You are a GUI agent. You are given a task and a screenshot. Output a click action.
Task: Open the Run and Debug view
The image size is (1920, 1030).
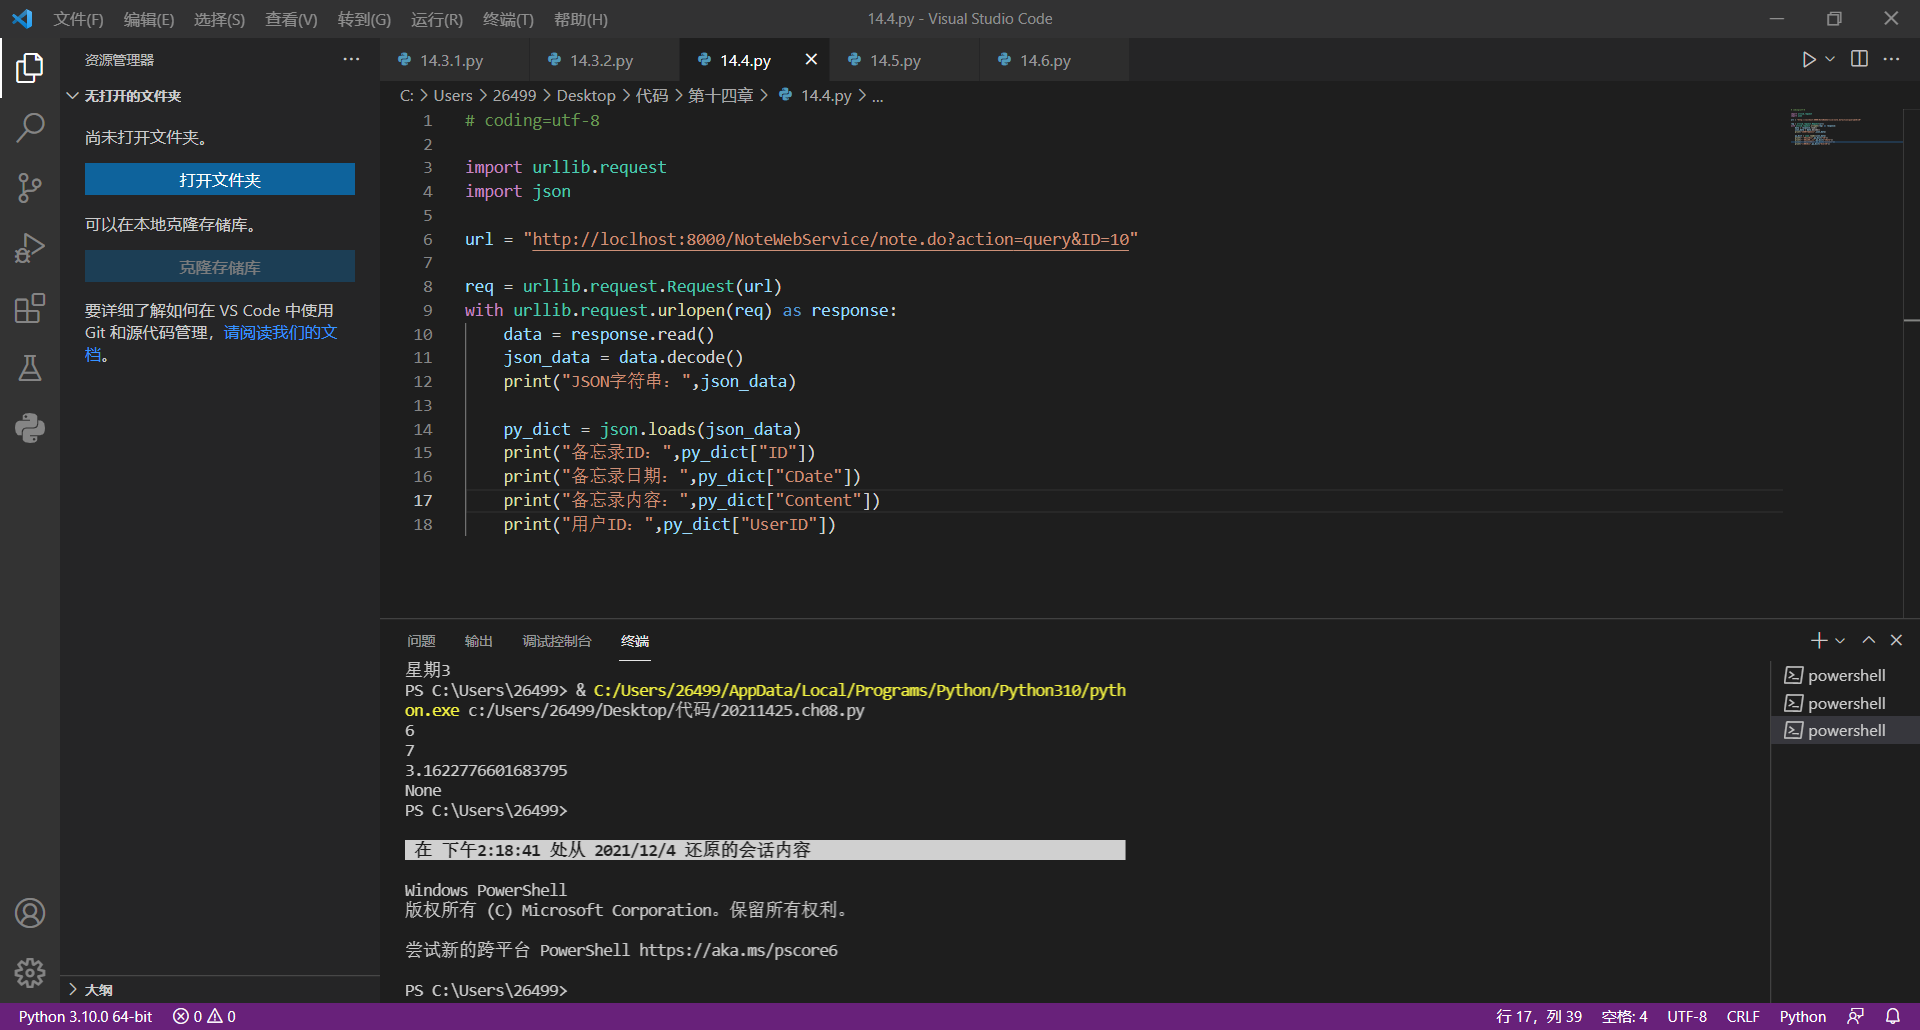30,248
